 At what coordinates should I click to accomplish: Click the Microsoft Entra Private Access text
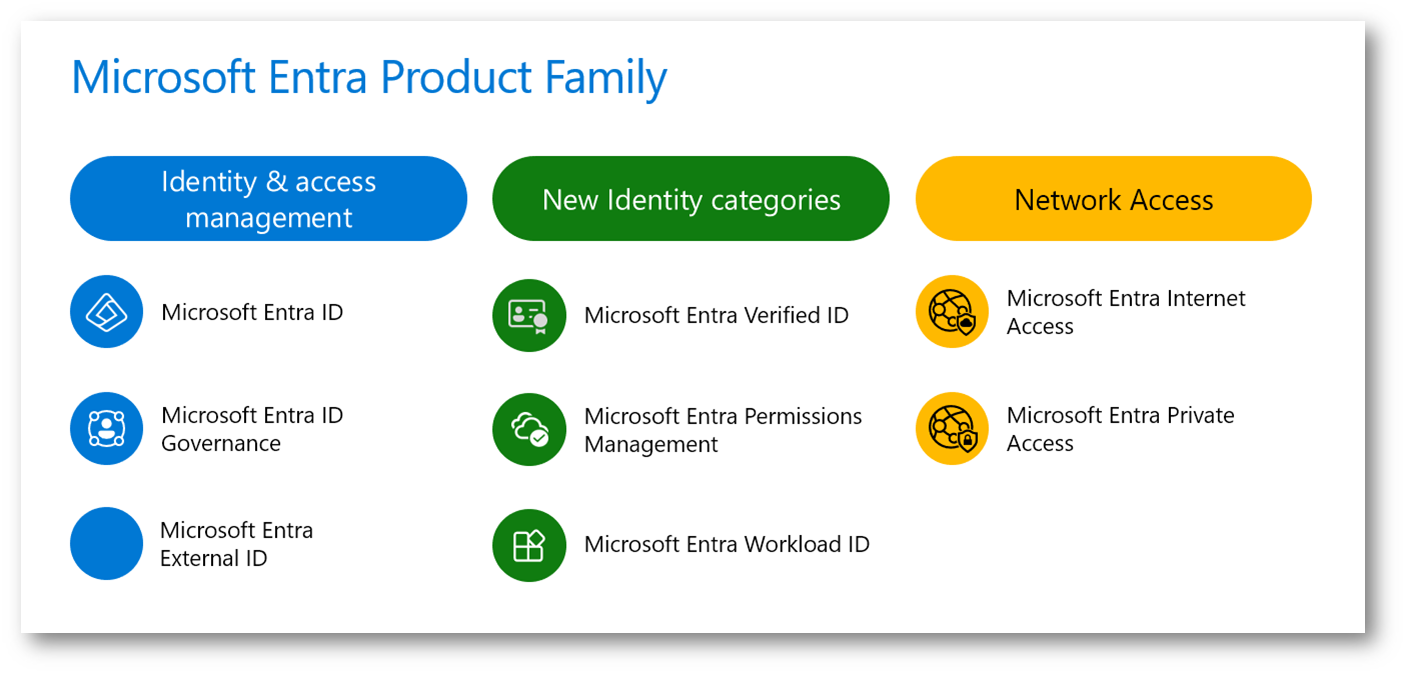pyautogui.click(x=1120, y=429)
